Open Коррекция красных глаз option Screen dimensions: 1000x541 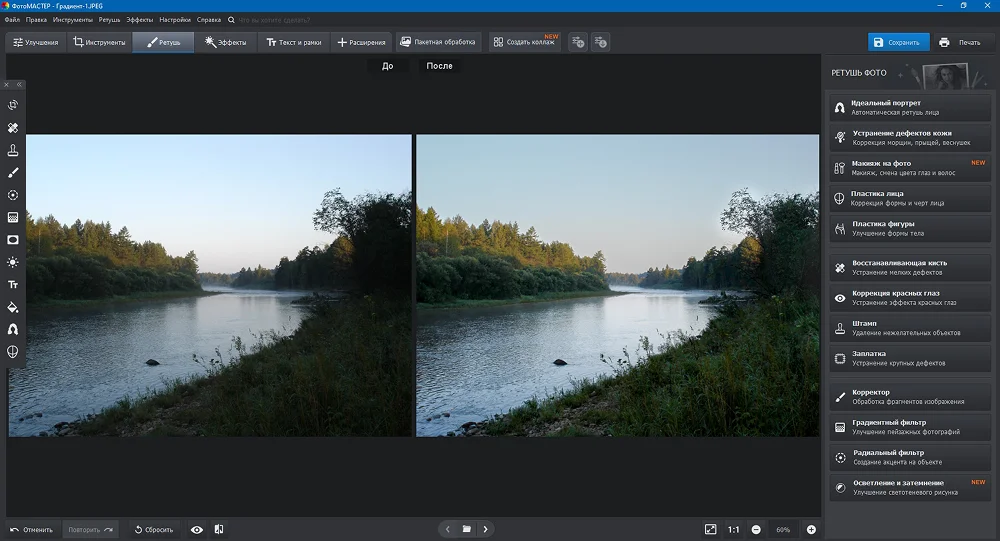(x=910, y=298)
